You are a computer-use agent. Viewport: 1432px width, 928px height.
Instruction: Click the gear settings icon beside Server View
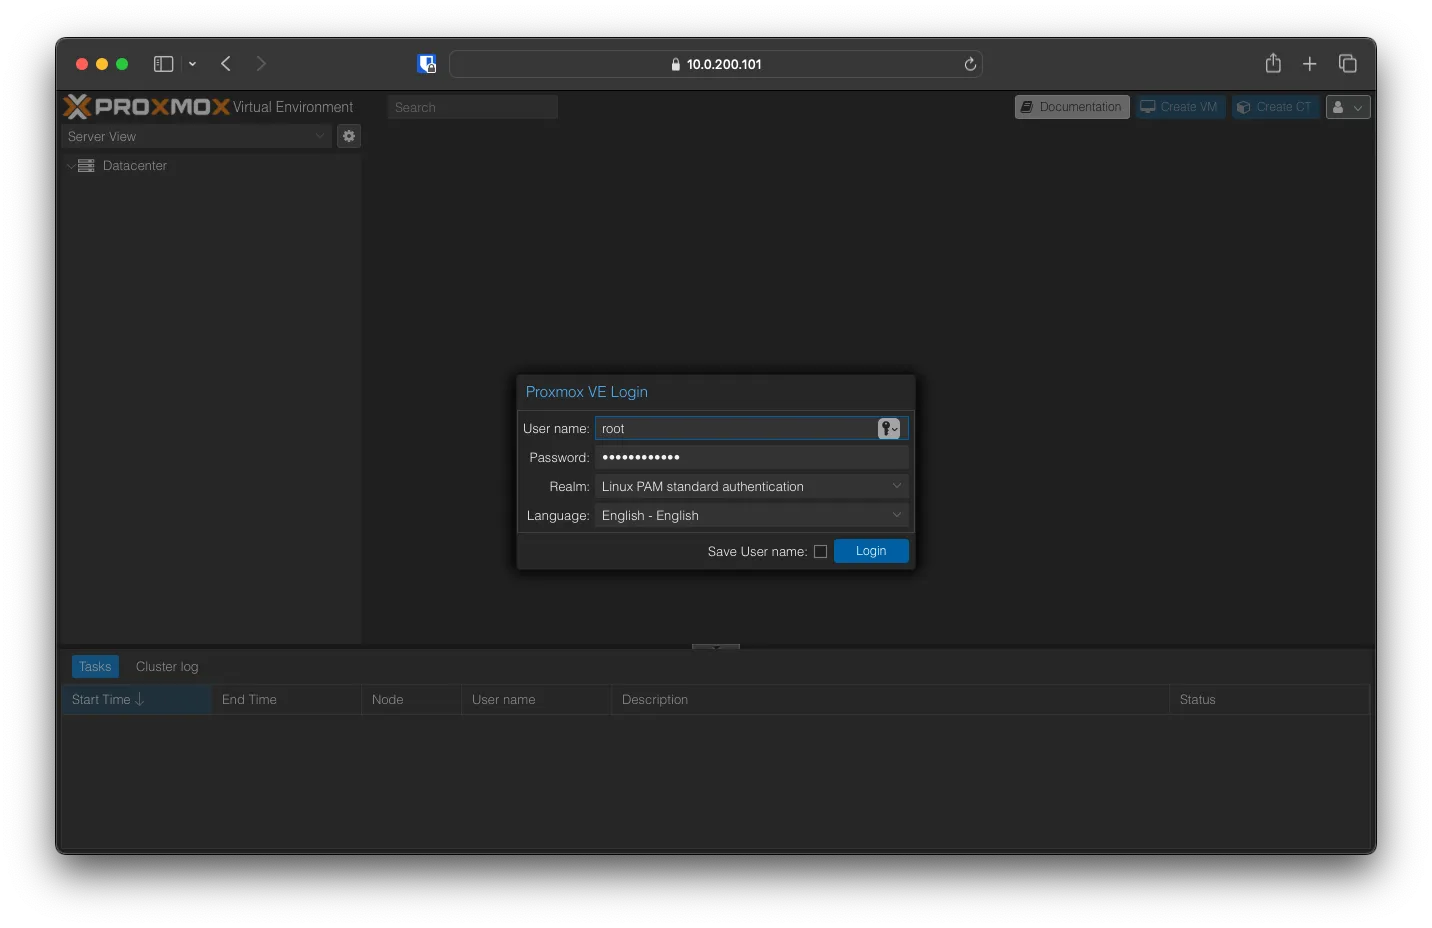pyautogui.click(x=349, y=136)
